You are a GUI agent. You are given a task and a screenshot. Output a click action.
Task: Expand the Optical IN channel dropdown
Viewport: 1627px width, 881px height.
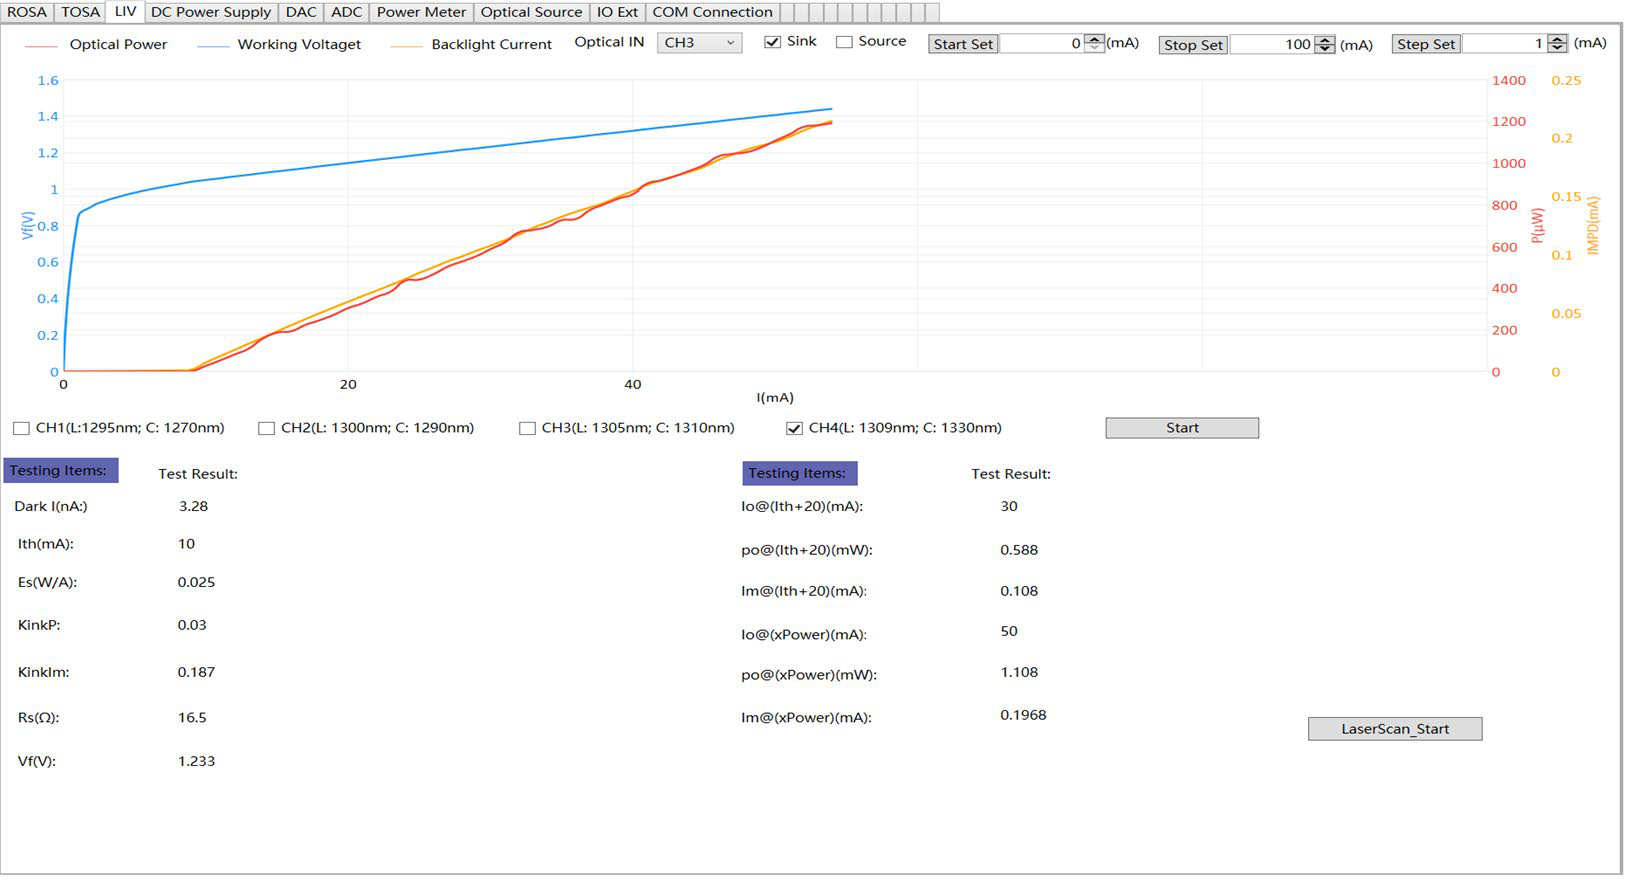700,43
